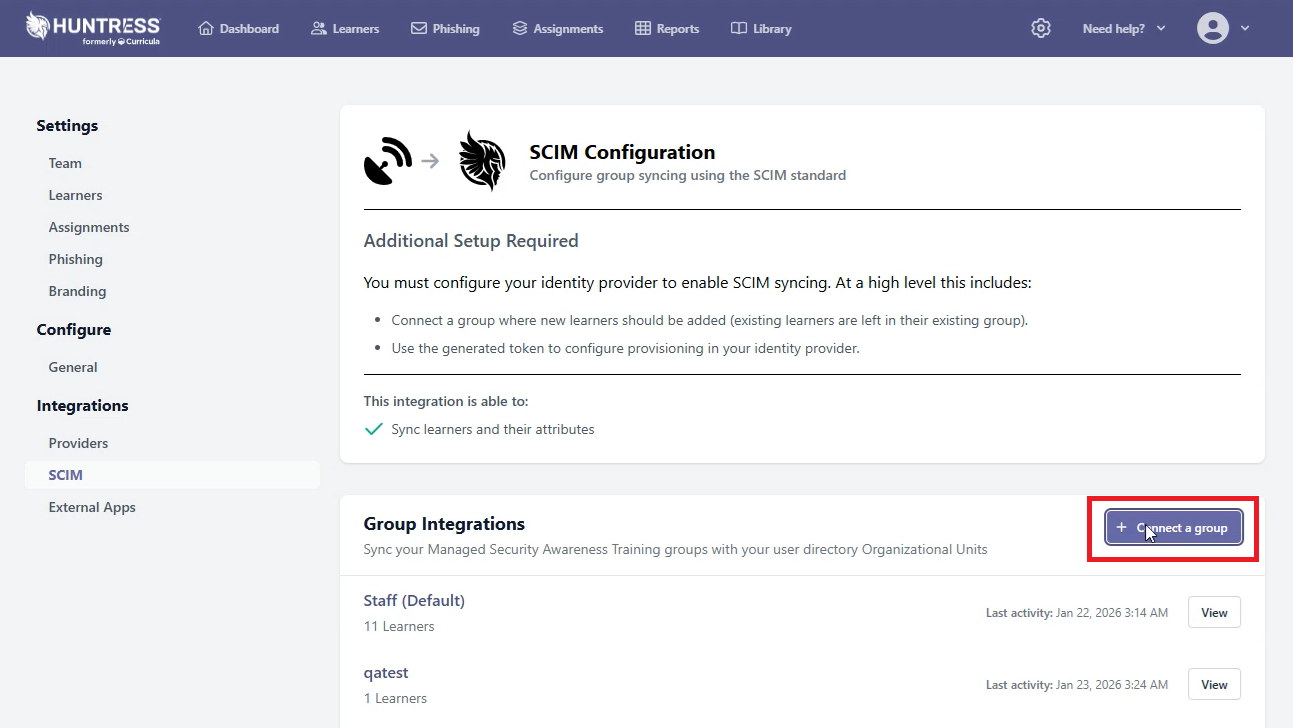Click the Connect a group button
Screen dimensions: 1293x728
[x=1173, y=527]
